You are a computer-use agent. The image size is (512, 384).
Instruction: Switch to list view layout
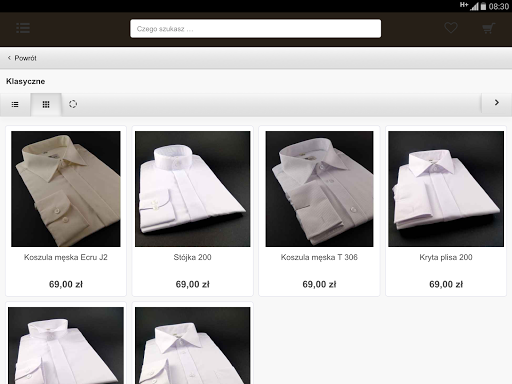pyautogui.click(x=15, y=104)
